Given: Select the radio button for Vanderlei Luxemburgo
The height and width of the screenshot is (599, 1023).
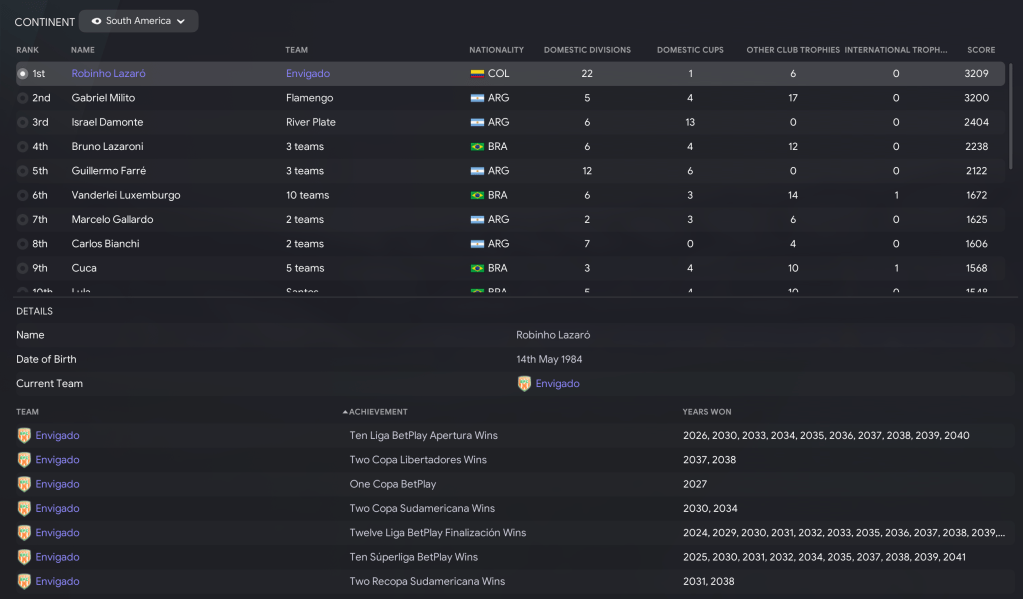Looking at the screenshot, I should point(23,195).
